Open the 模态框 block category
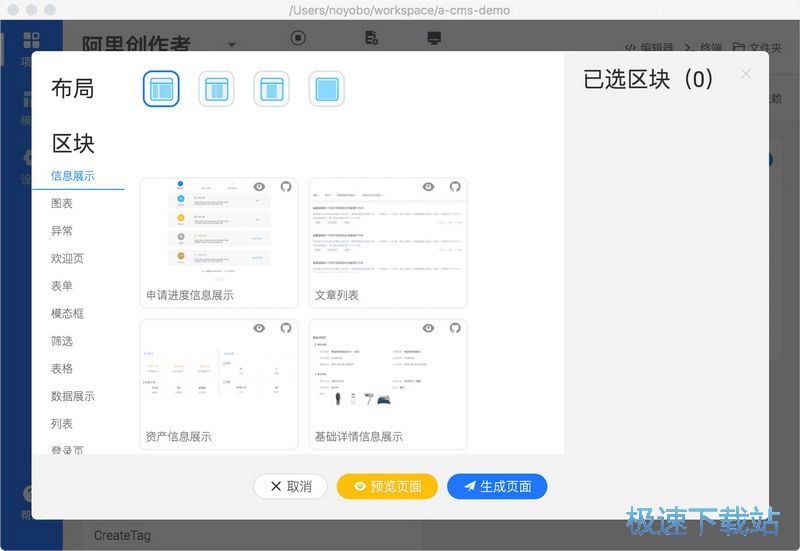Image resolution: width=800 pixels, height=551 pixels. pyautogui.click(x=67, y=314)
